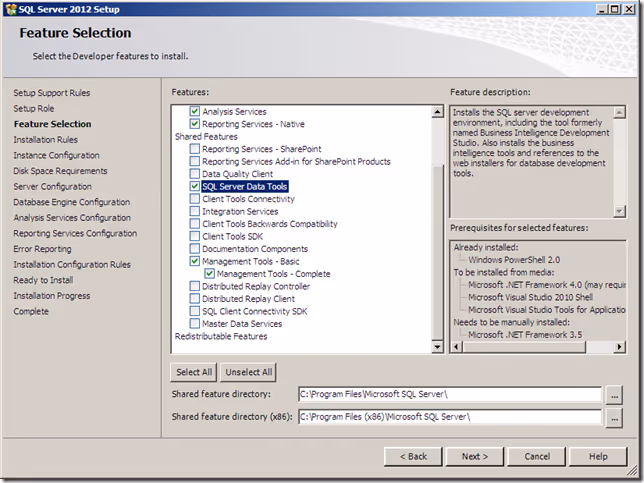Click Installation Configuration Rules step

[72, 264]
